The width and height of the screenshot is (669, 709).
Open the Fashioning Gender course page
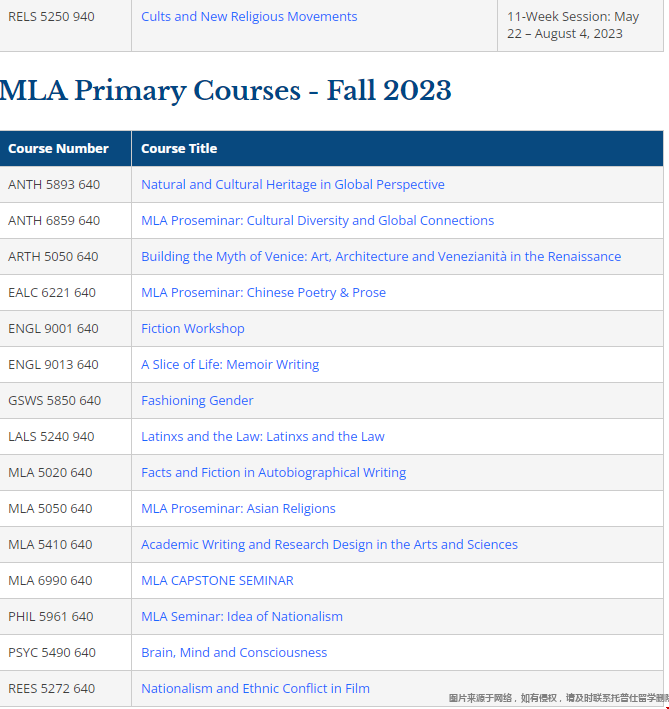[197, 401]
